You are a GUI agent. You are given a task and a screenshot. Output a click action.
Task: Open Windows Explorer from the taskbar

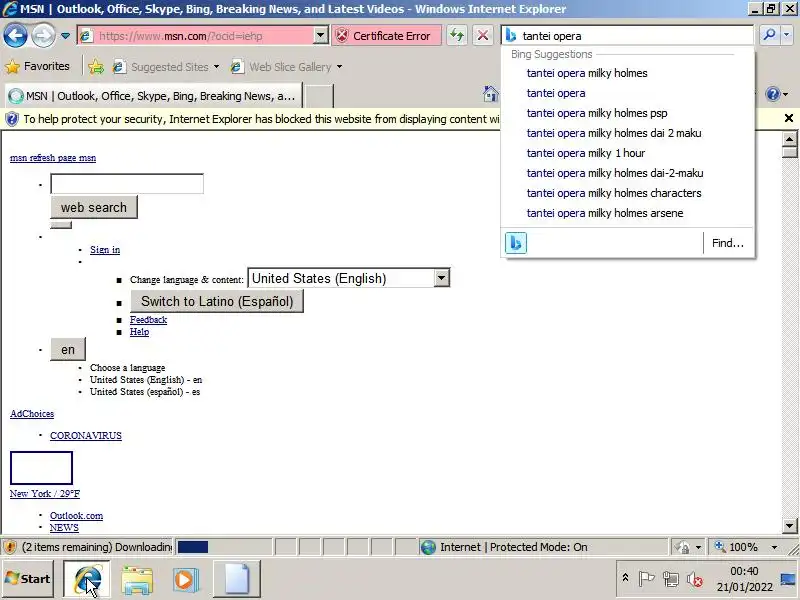tap(137, 579)
